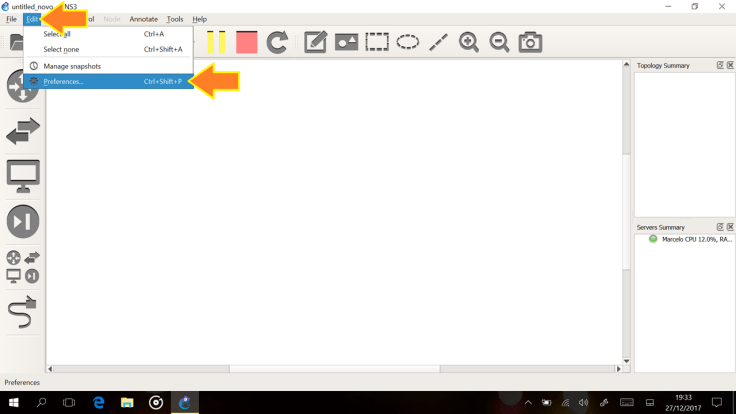Select the Draw ellipse tool

point(408,42)
